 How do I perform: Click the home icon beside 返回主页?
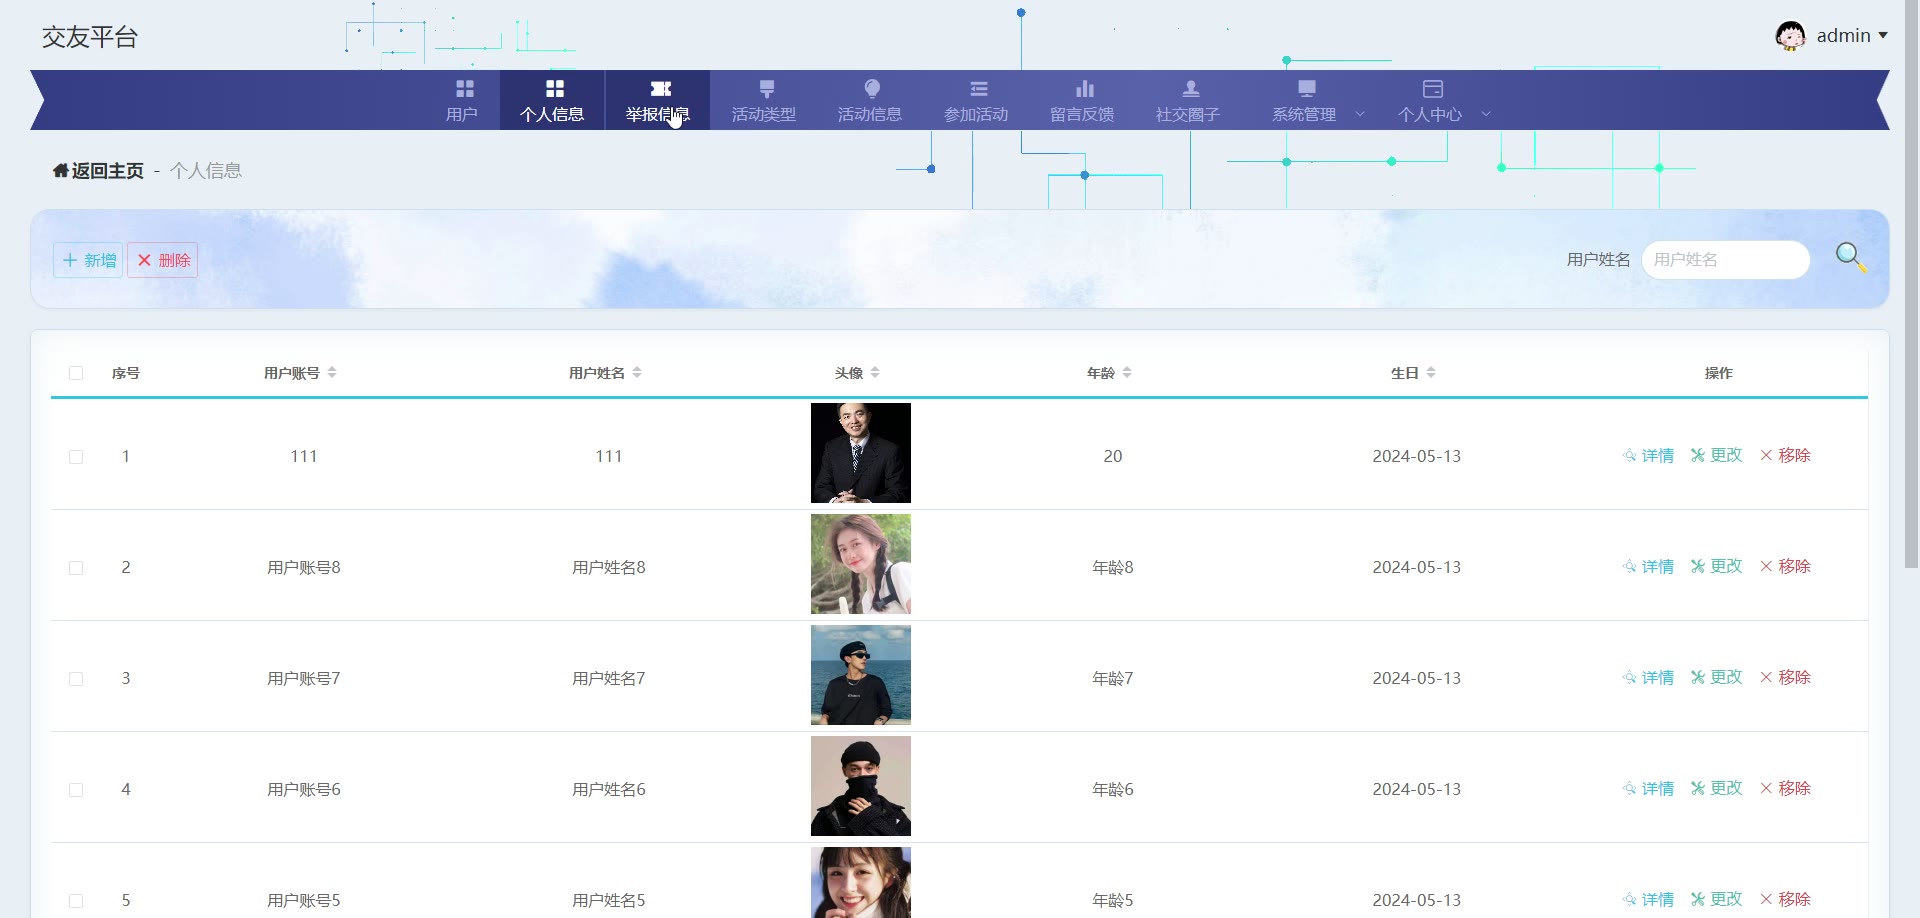60,171
